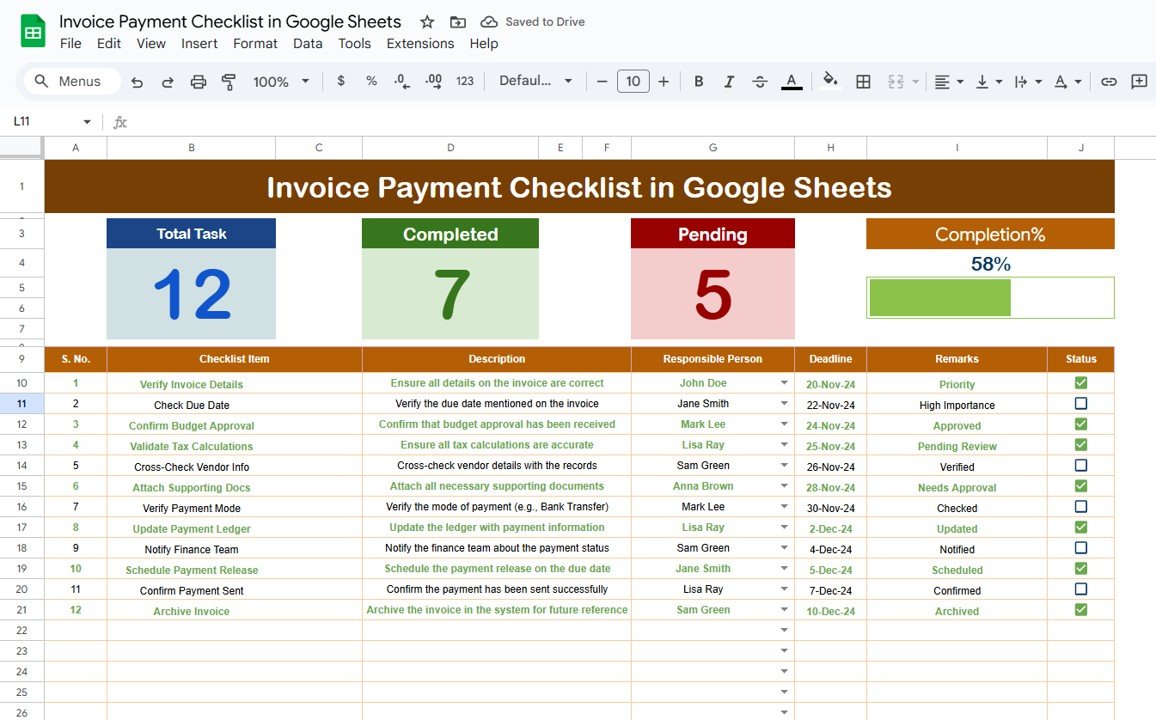Open the Data menu

307,43
